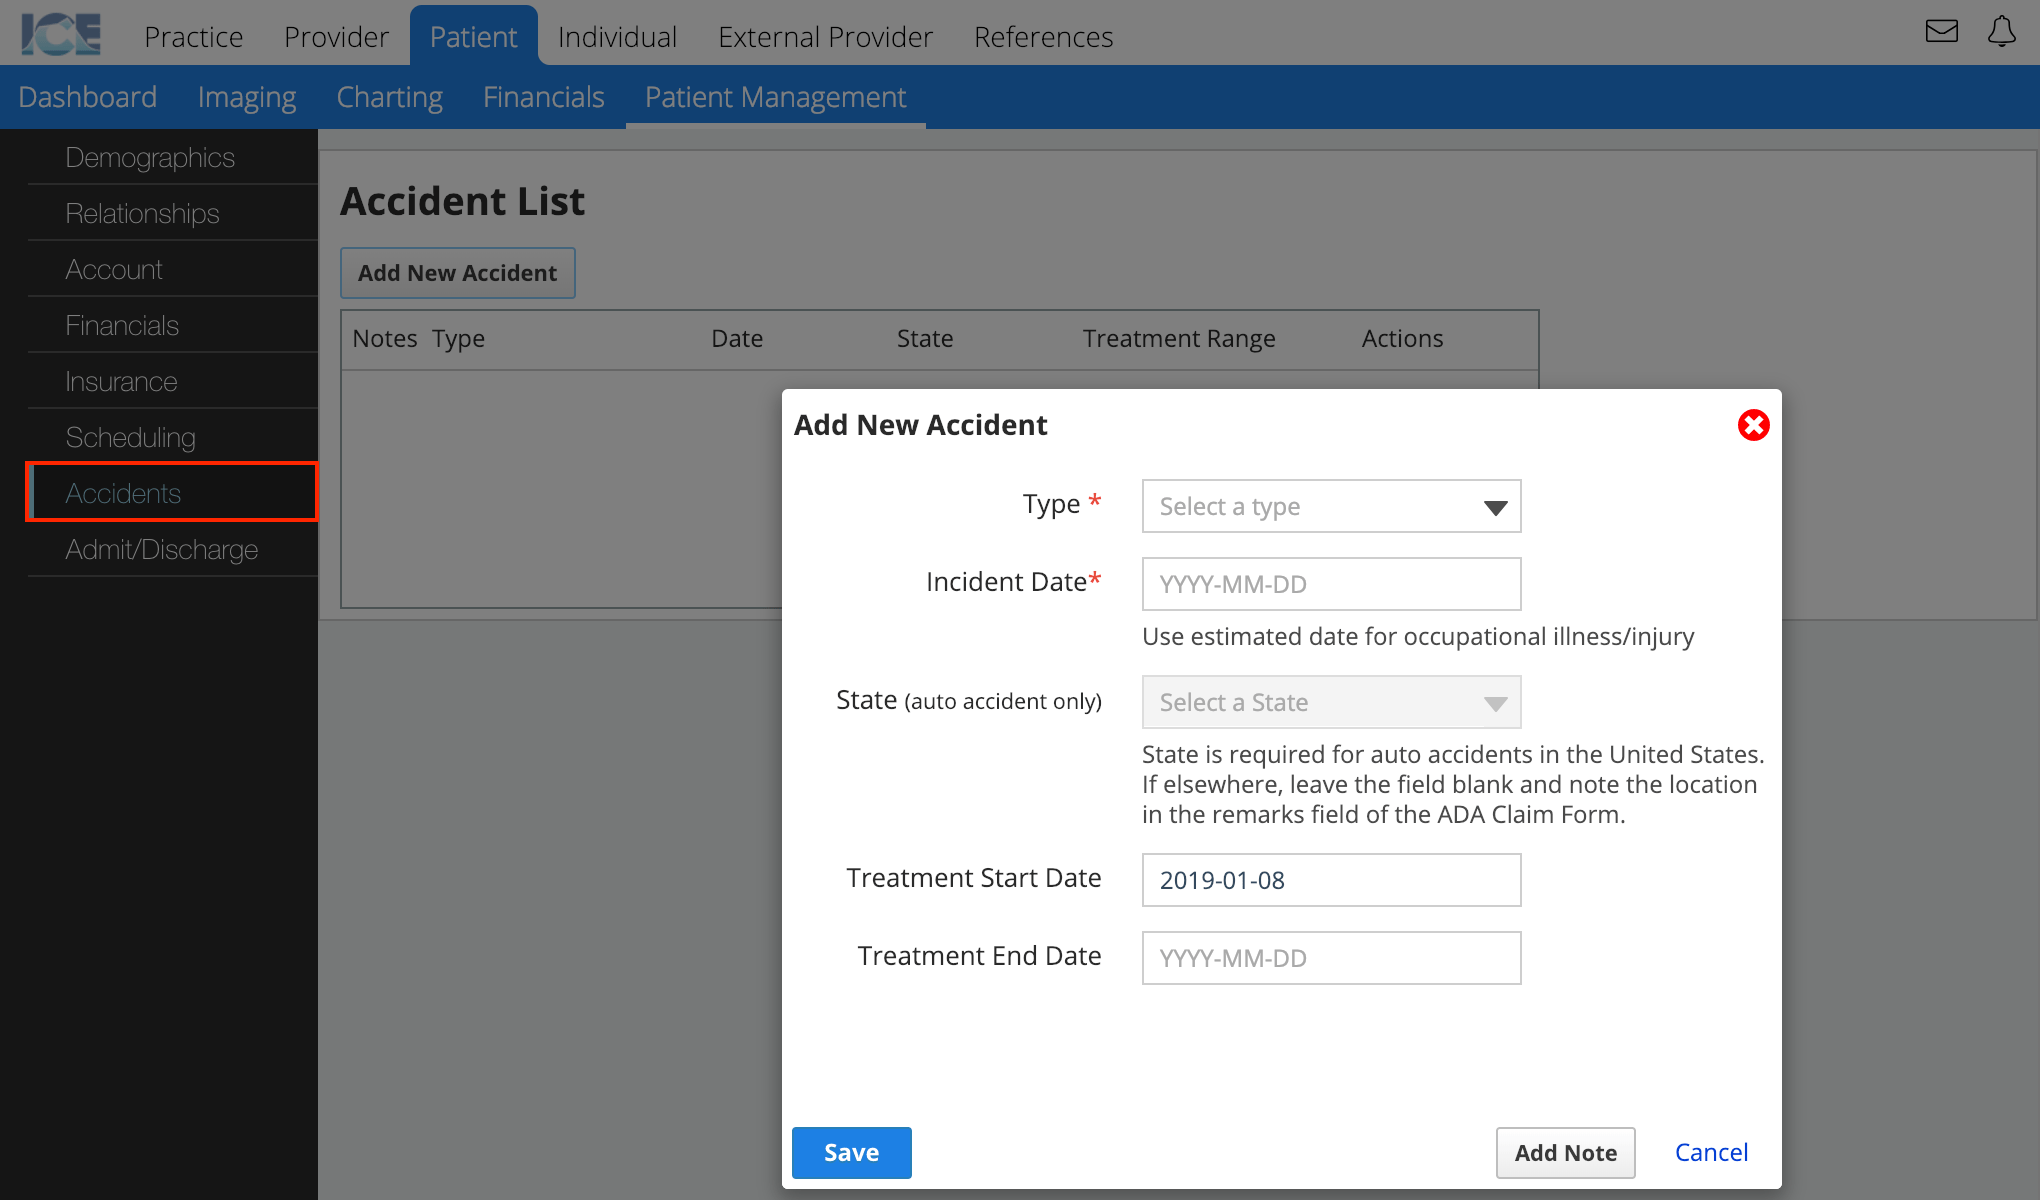Click the Type column header
The width and height of the screenshot is (2040, 1200).
[458, 339]
